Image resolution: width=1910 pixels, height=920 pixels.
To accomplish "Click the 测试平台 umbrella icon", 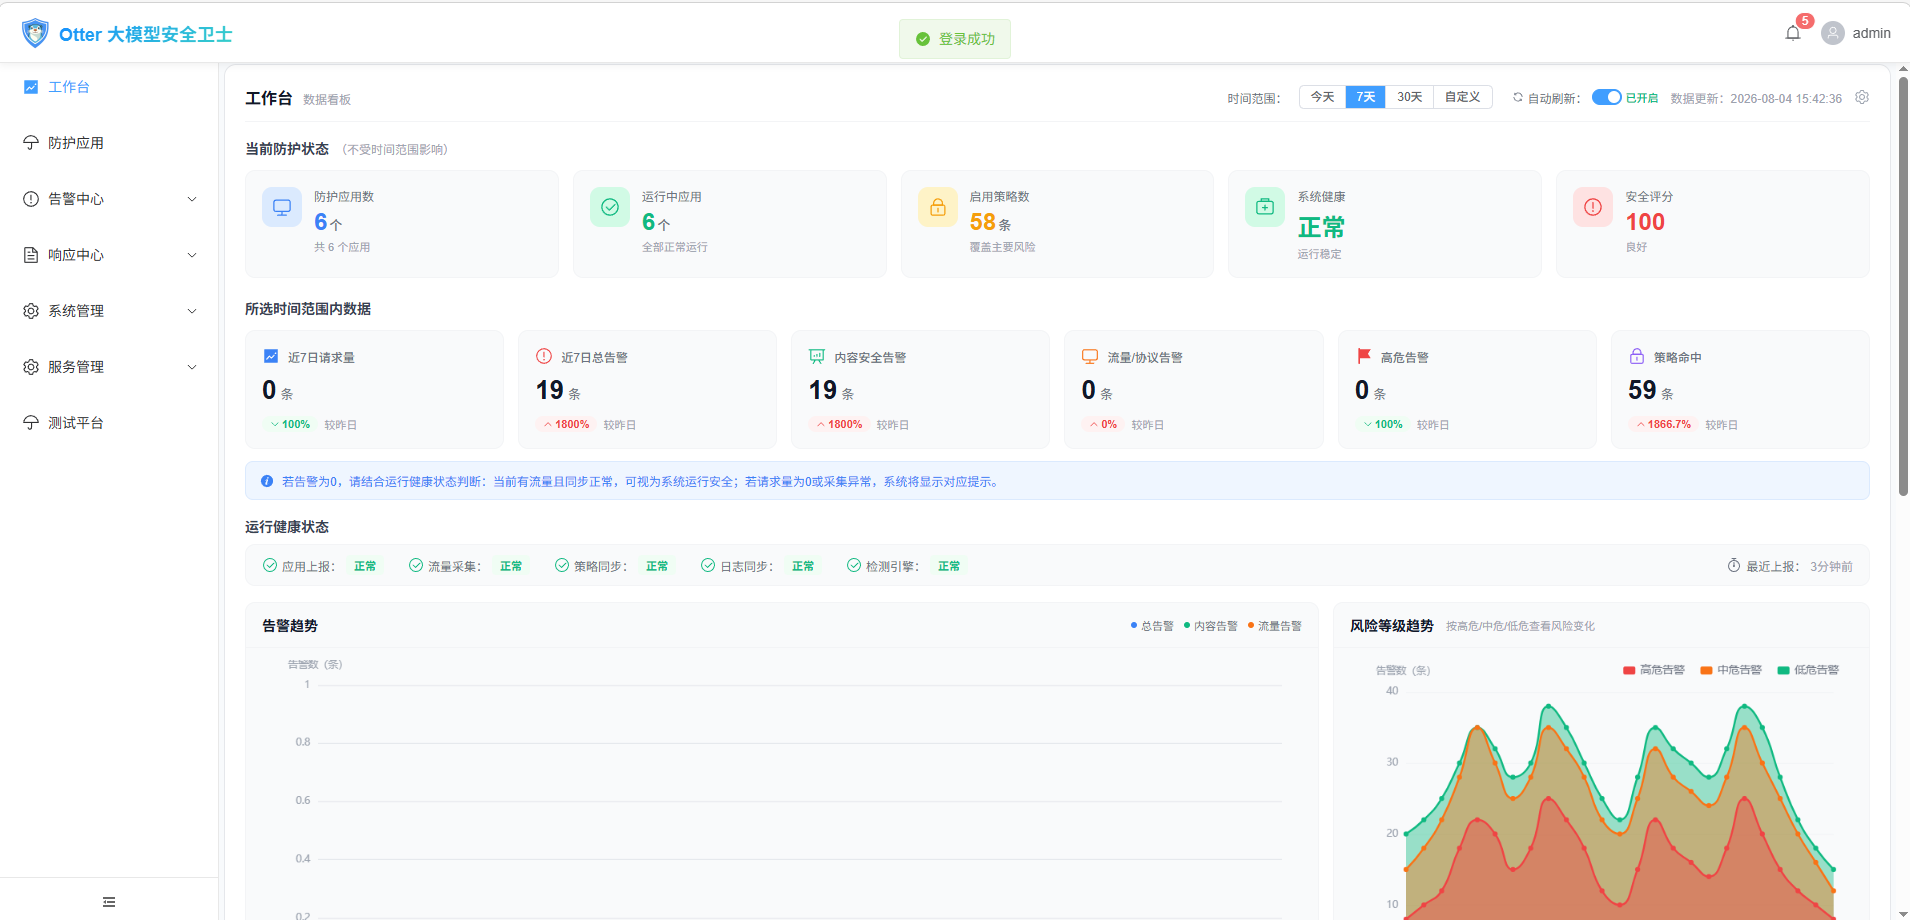I will point(31,423).
